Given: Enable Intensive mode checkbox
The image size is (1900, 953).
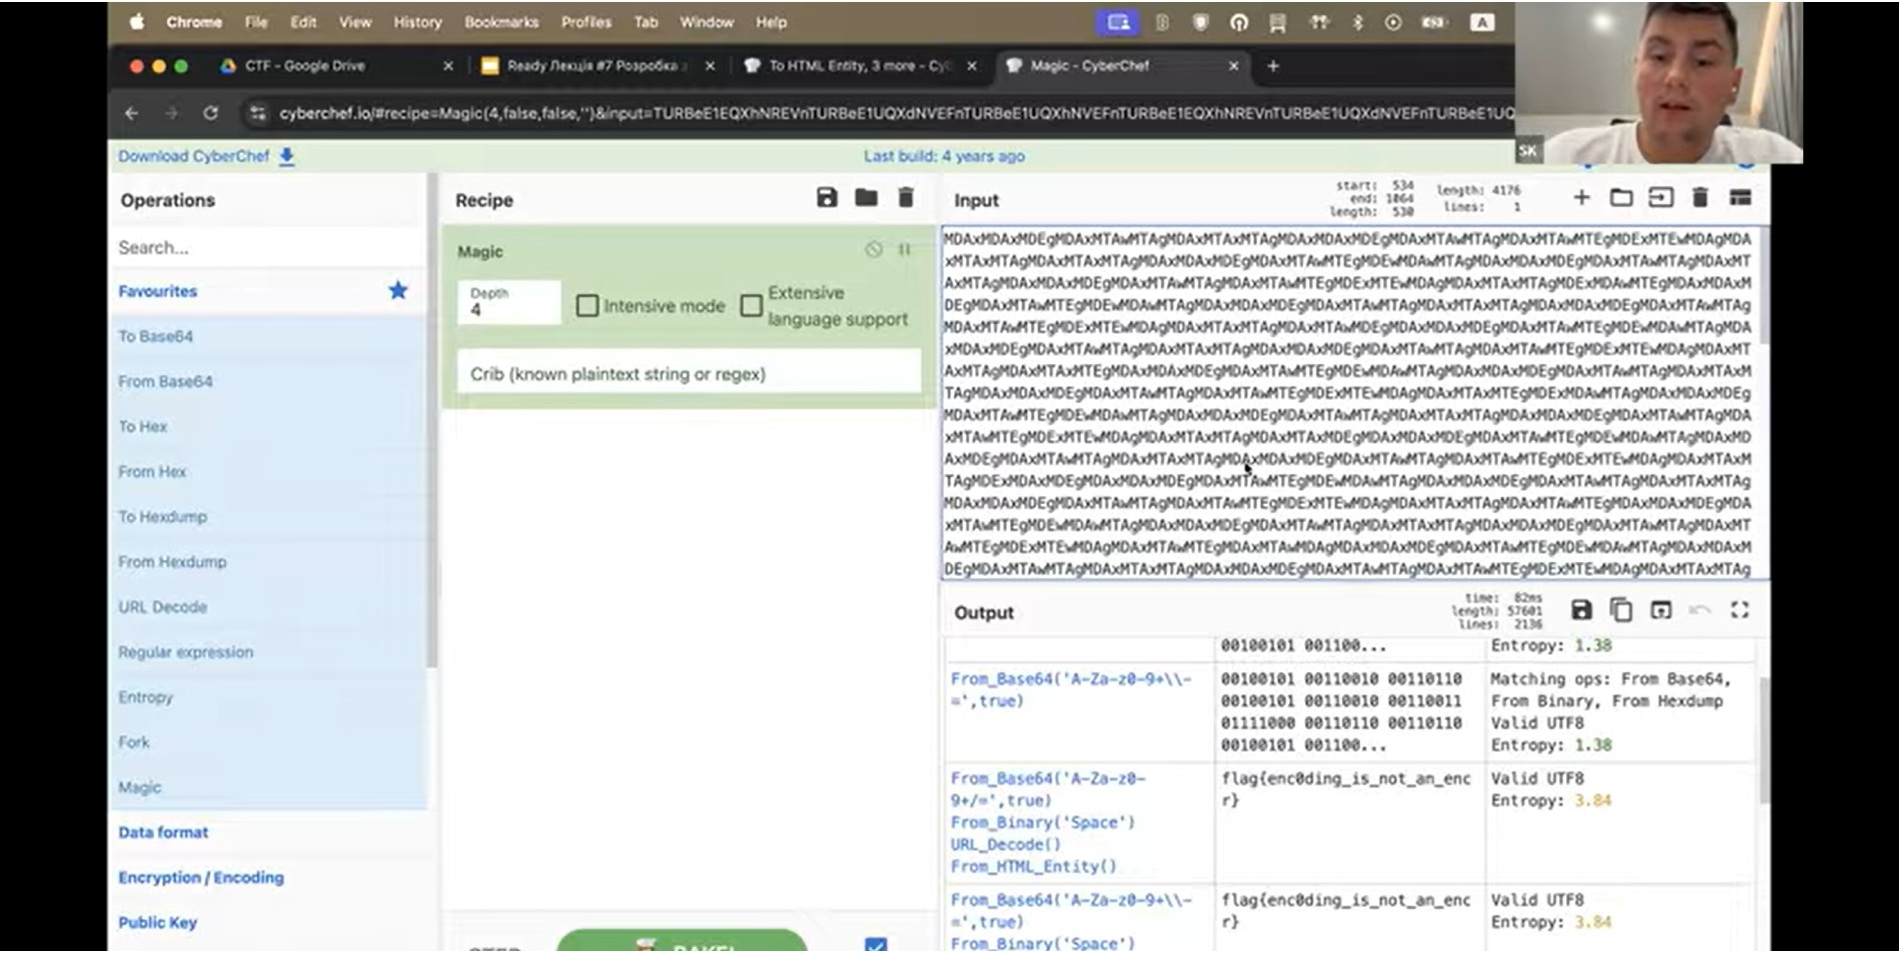Looking at the screenshot, I should tap(588, 306).
